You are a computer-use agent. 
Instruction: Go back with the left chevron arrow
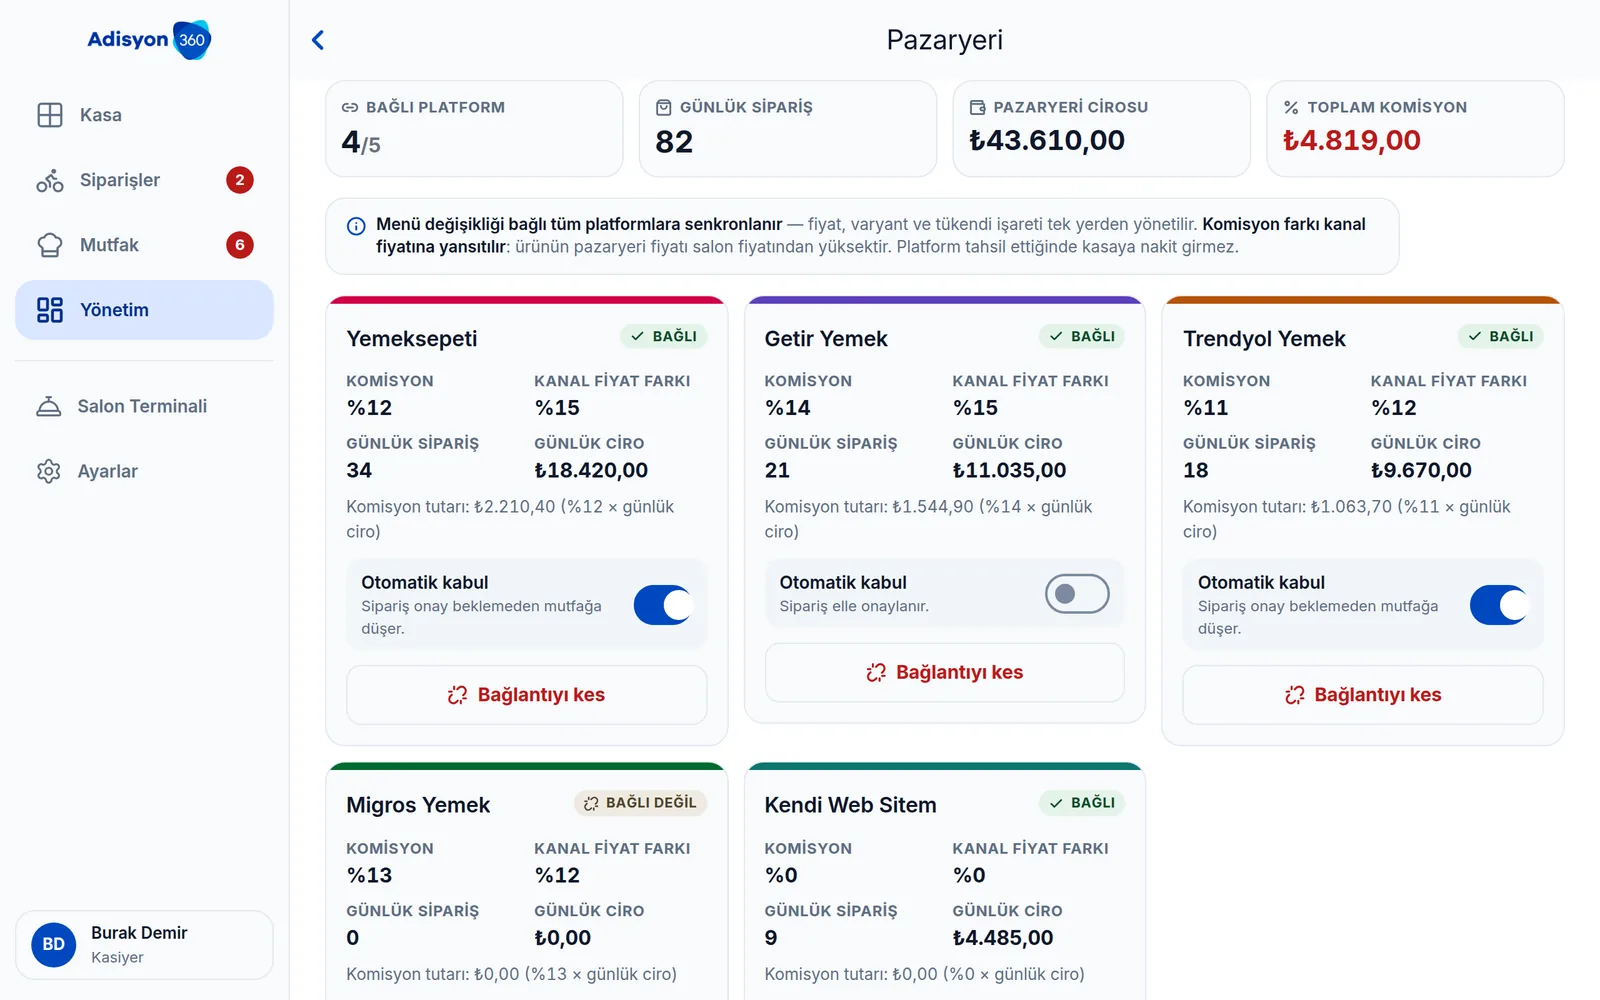pyautogui.click(x=318, y=40)
